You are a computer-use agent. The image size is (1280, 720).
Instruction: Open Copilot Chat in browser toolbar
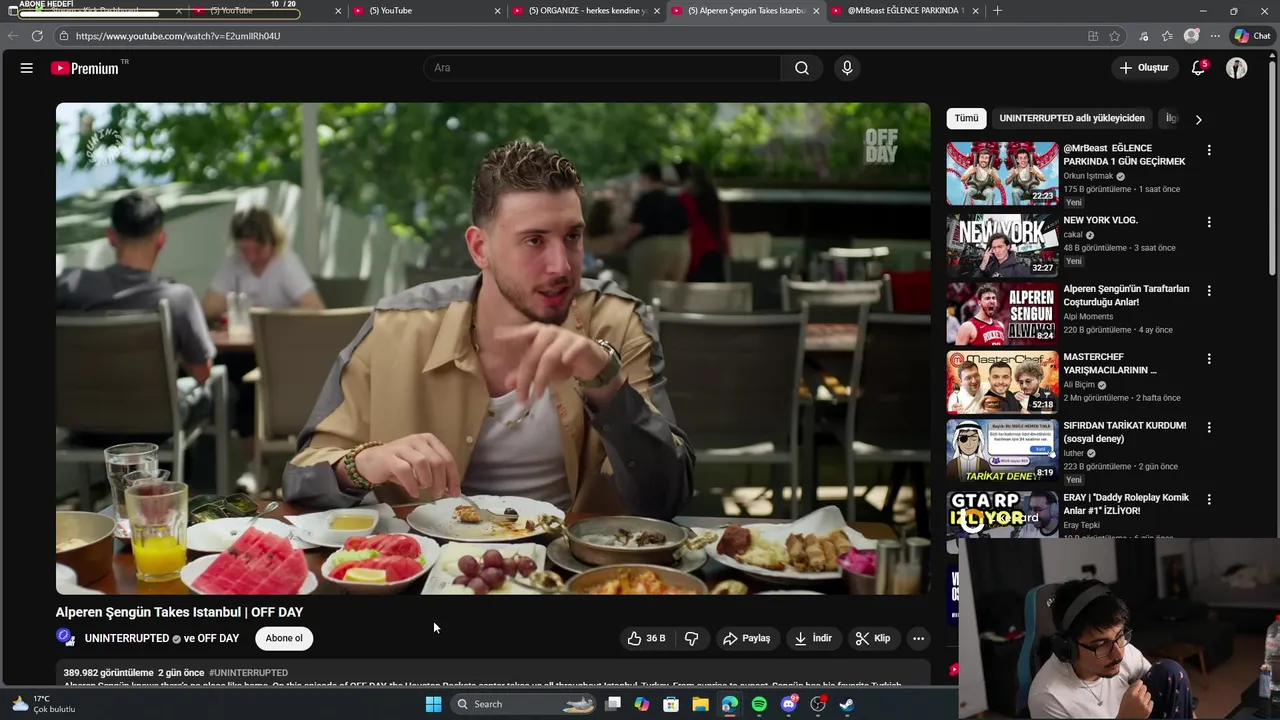pos(1252,36)
